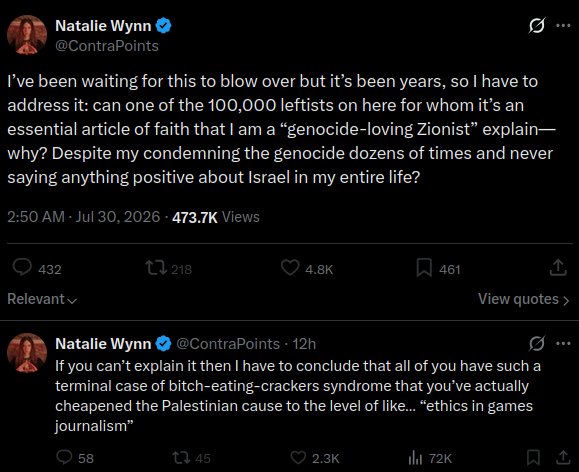This screenshot has width=579, height=472.
Task: Bookmark the reply tweet
Action: pos(533,458)
